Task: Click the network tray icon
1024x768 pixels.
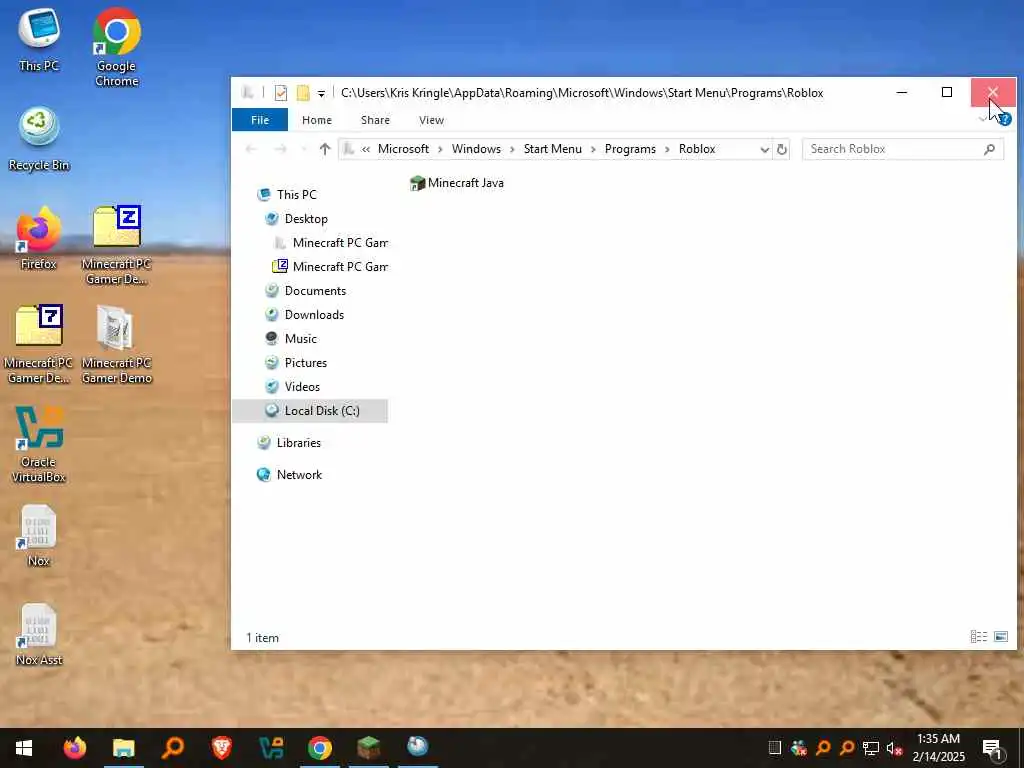Action: pyautogui.click(x=871, y=748)
